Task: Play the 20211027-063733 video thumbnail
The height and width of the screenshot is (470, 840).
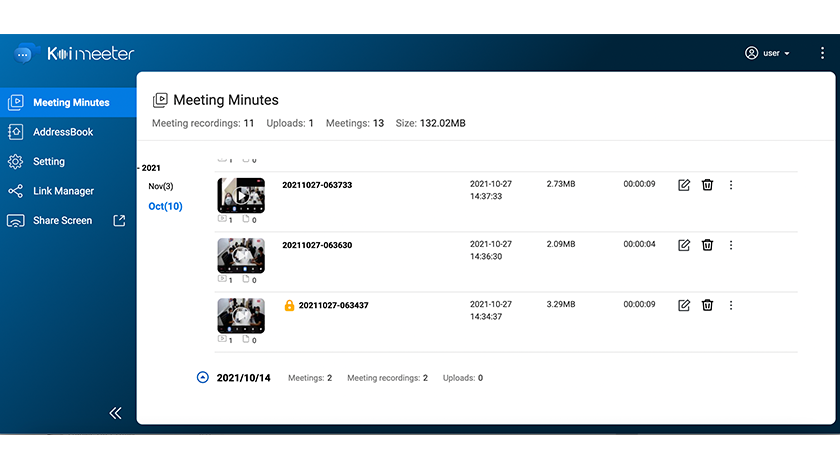Action: click(241, 195)
